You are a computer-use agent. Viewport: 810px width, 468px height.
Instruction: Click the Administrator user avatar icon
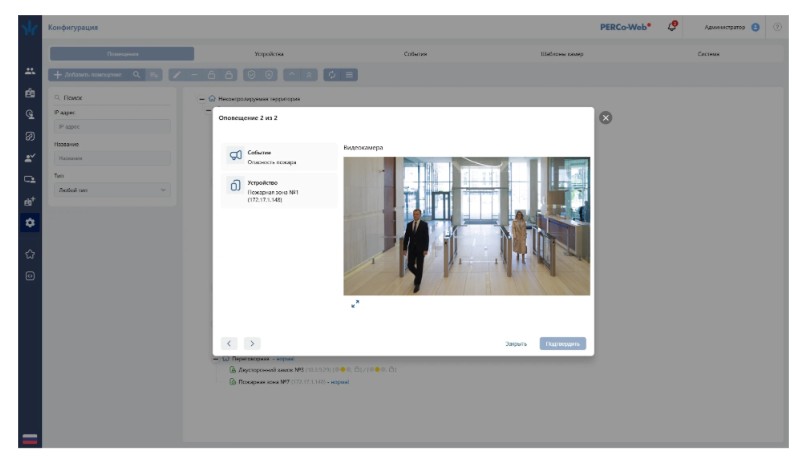[x=755, y=27]
